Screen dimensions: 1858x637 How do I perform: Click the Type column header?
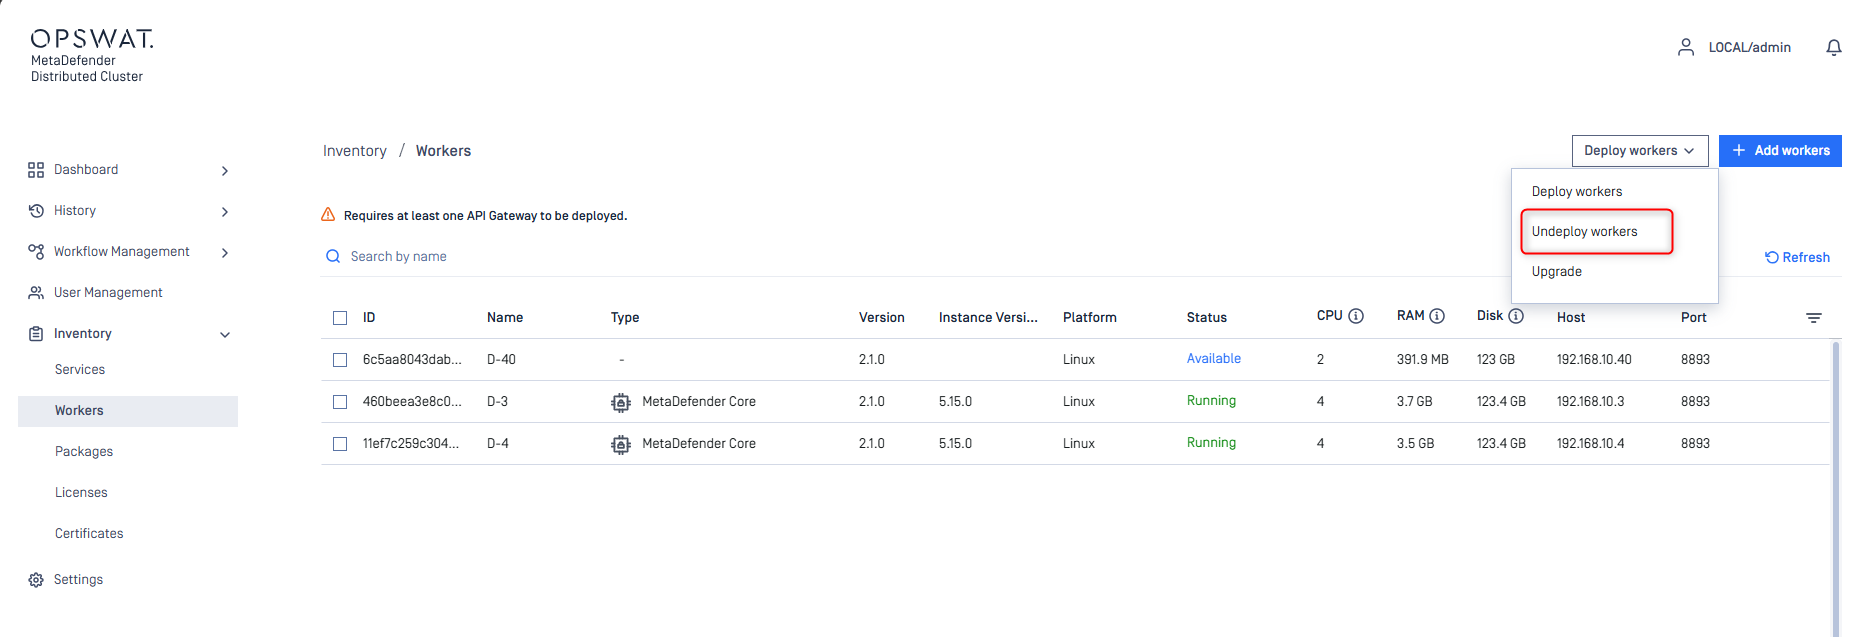(x=625, y=318)
